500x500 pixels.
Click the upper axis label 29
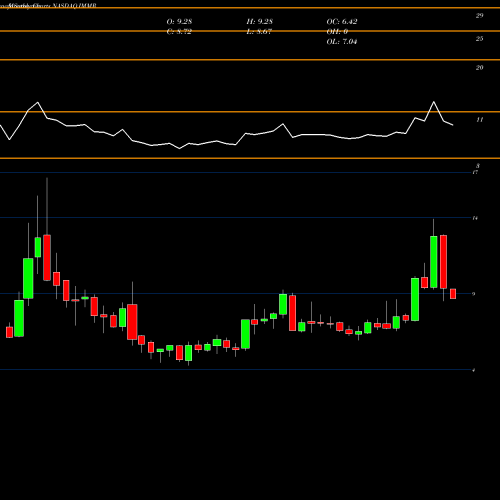pyautogui.click(x=479, y=15)
